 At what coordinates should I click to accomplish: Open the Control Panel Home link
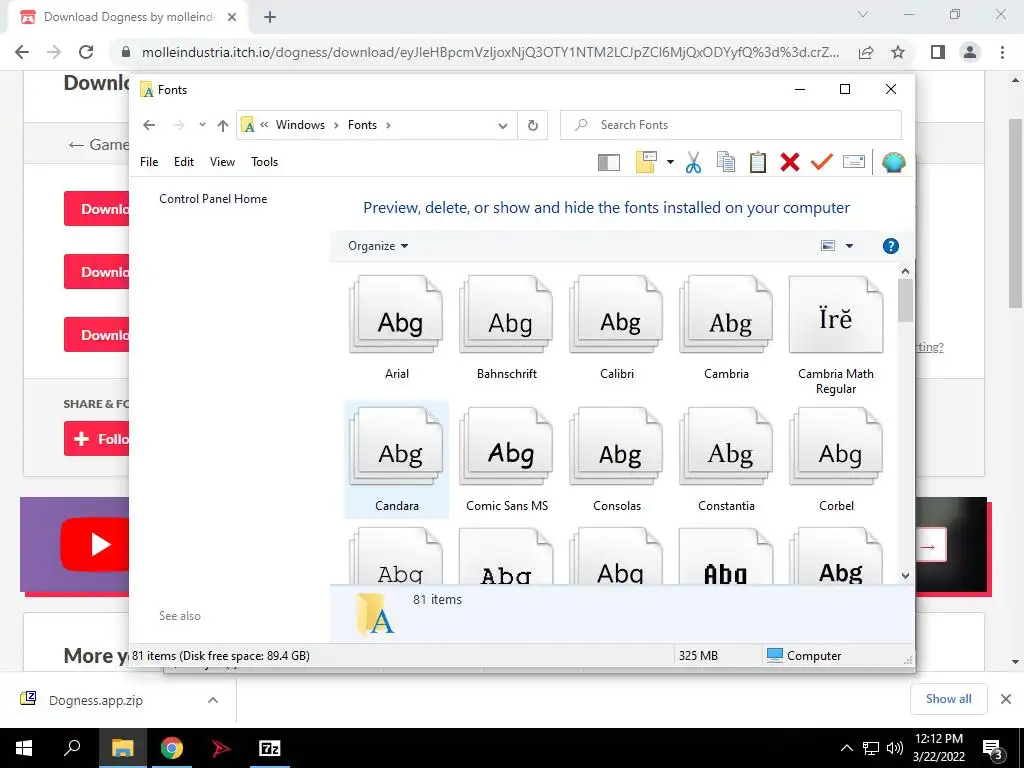click(213, 199)
